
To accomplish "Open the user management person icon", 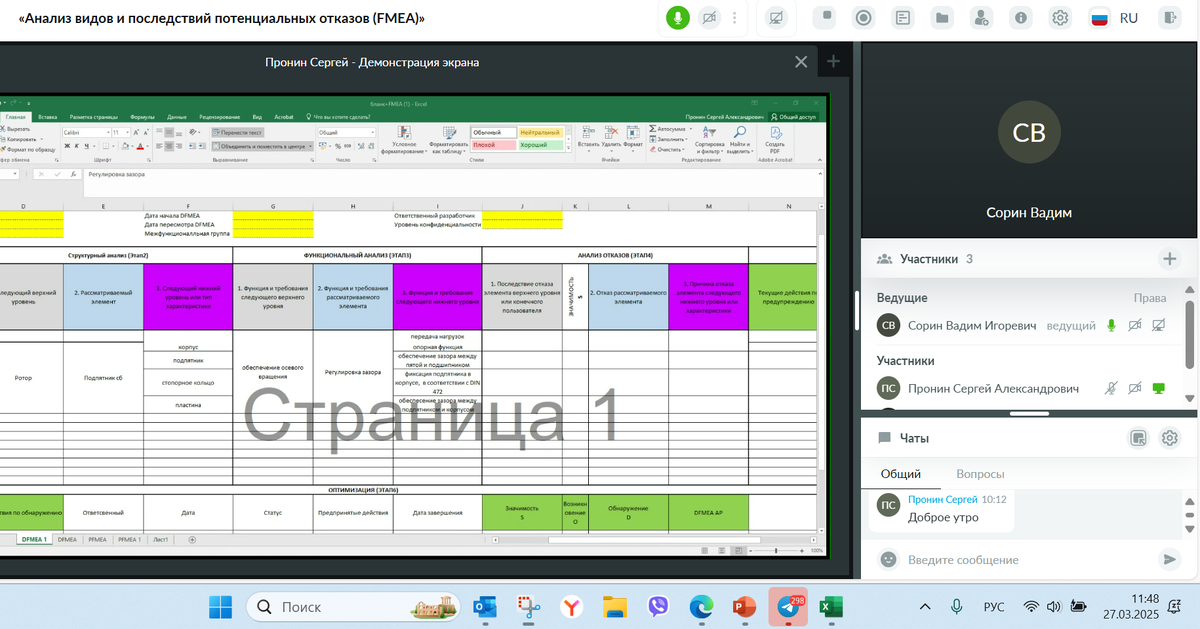I will pyautogui.click(x=981, y=18).
